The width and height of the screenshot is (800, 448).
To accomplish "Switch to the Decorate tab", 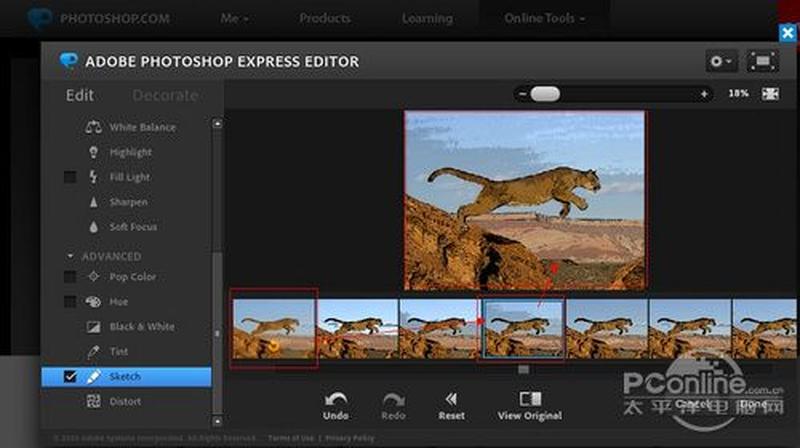I will [x=165, y=95].
